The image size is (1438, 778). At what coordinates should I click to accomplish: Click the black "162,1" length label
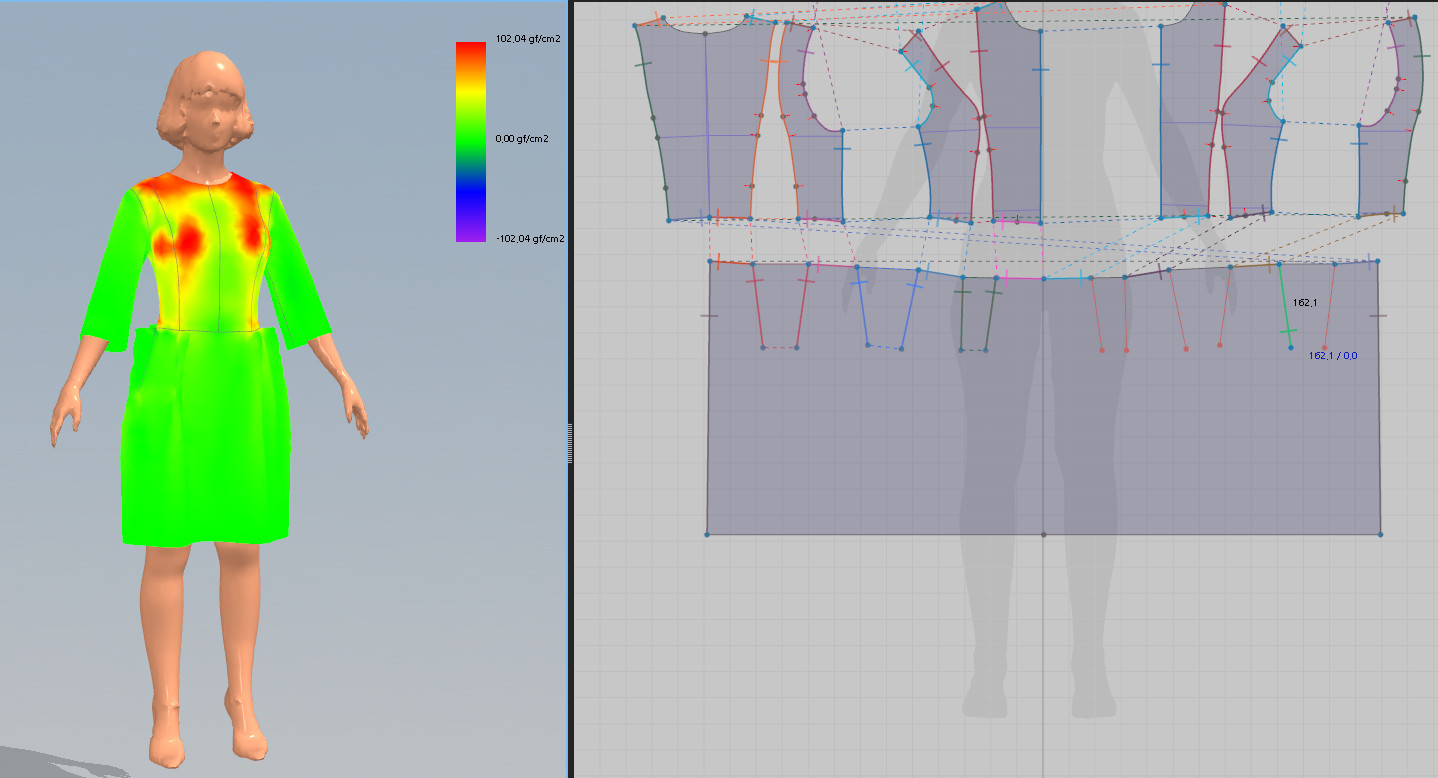pos(1304,302)
